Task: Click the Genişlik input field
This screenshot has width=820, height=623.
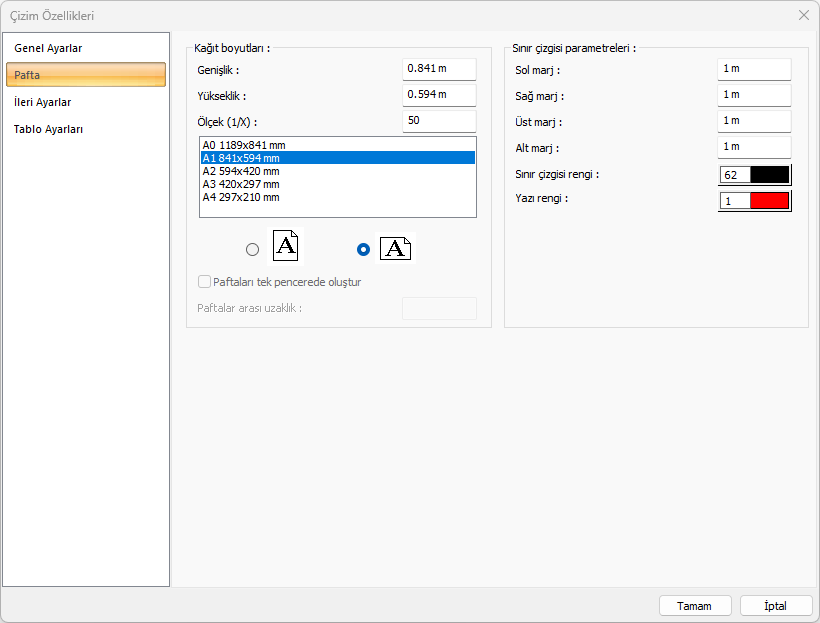Action: click(x=439, y=69)
